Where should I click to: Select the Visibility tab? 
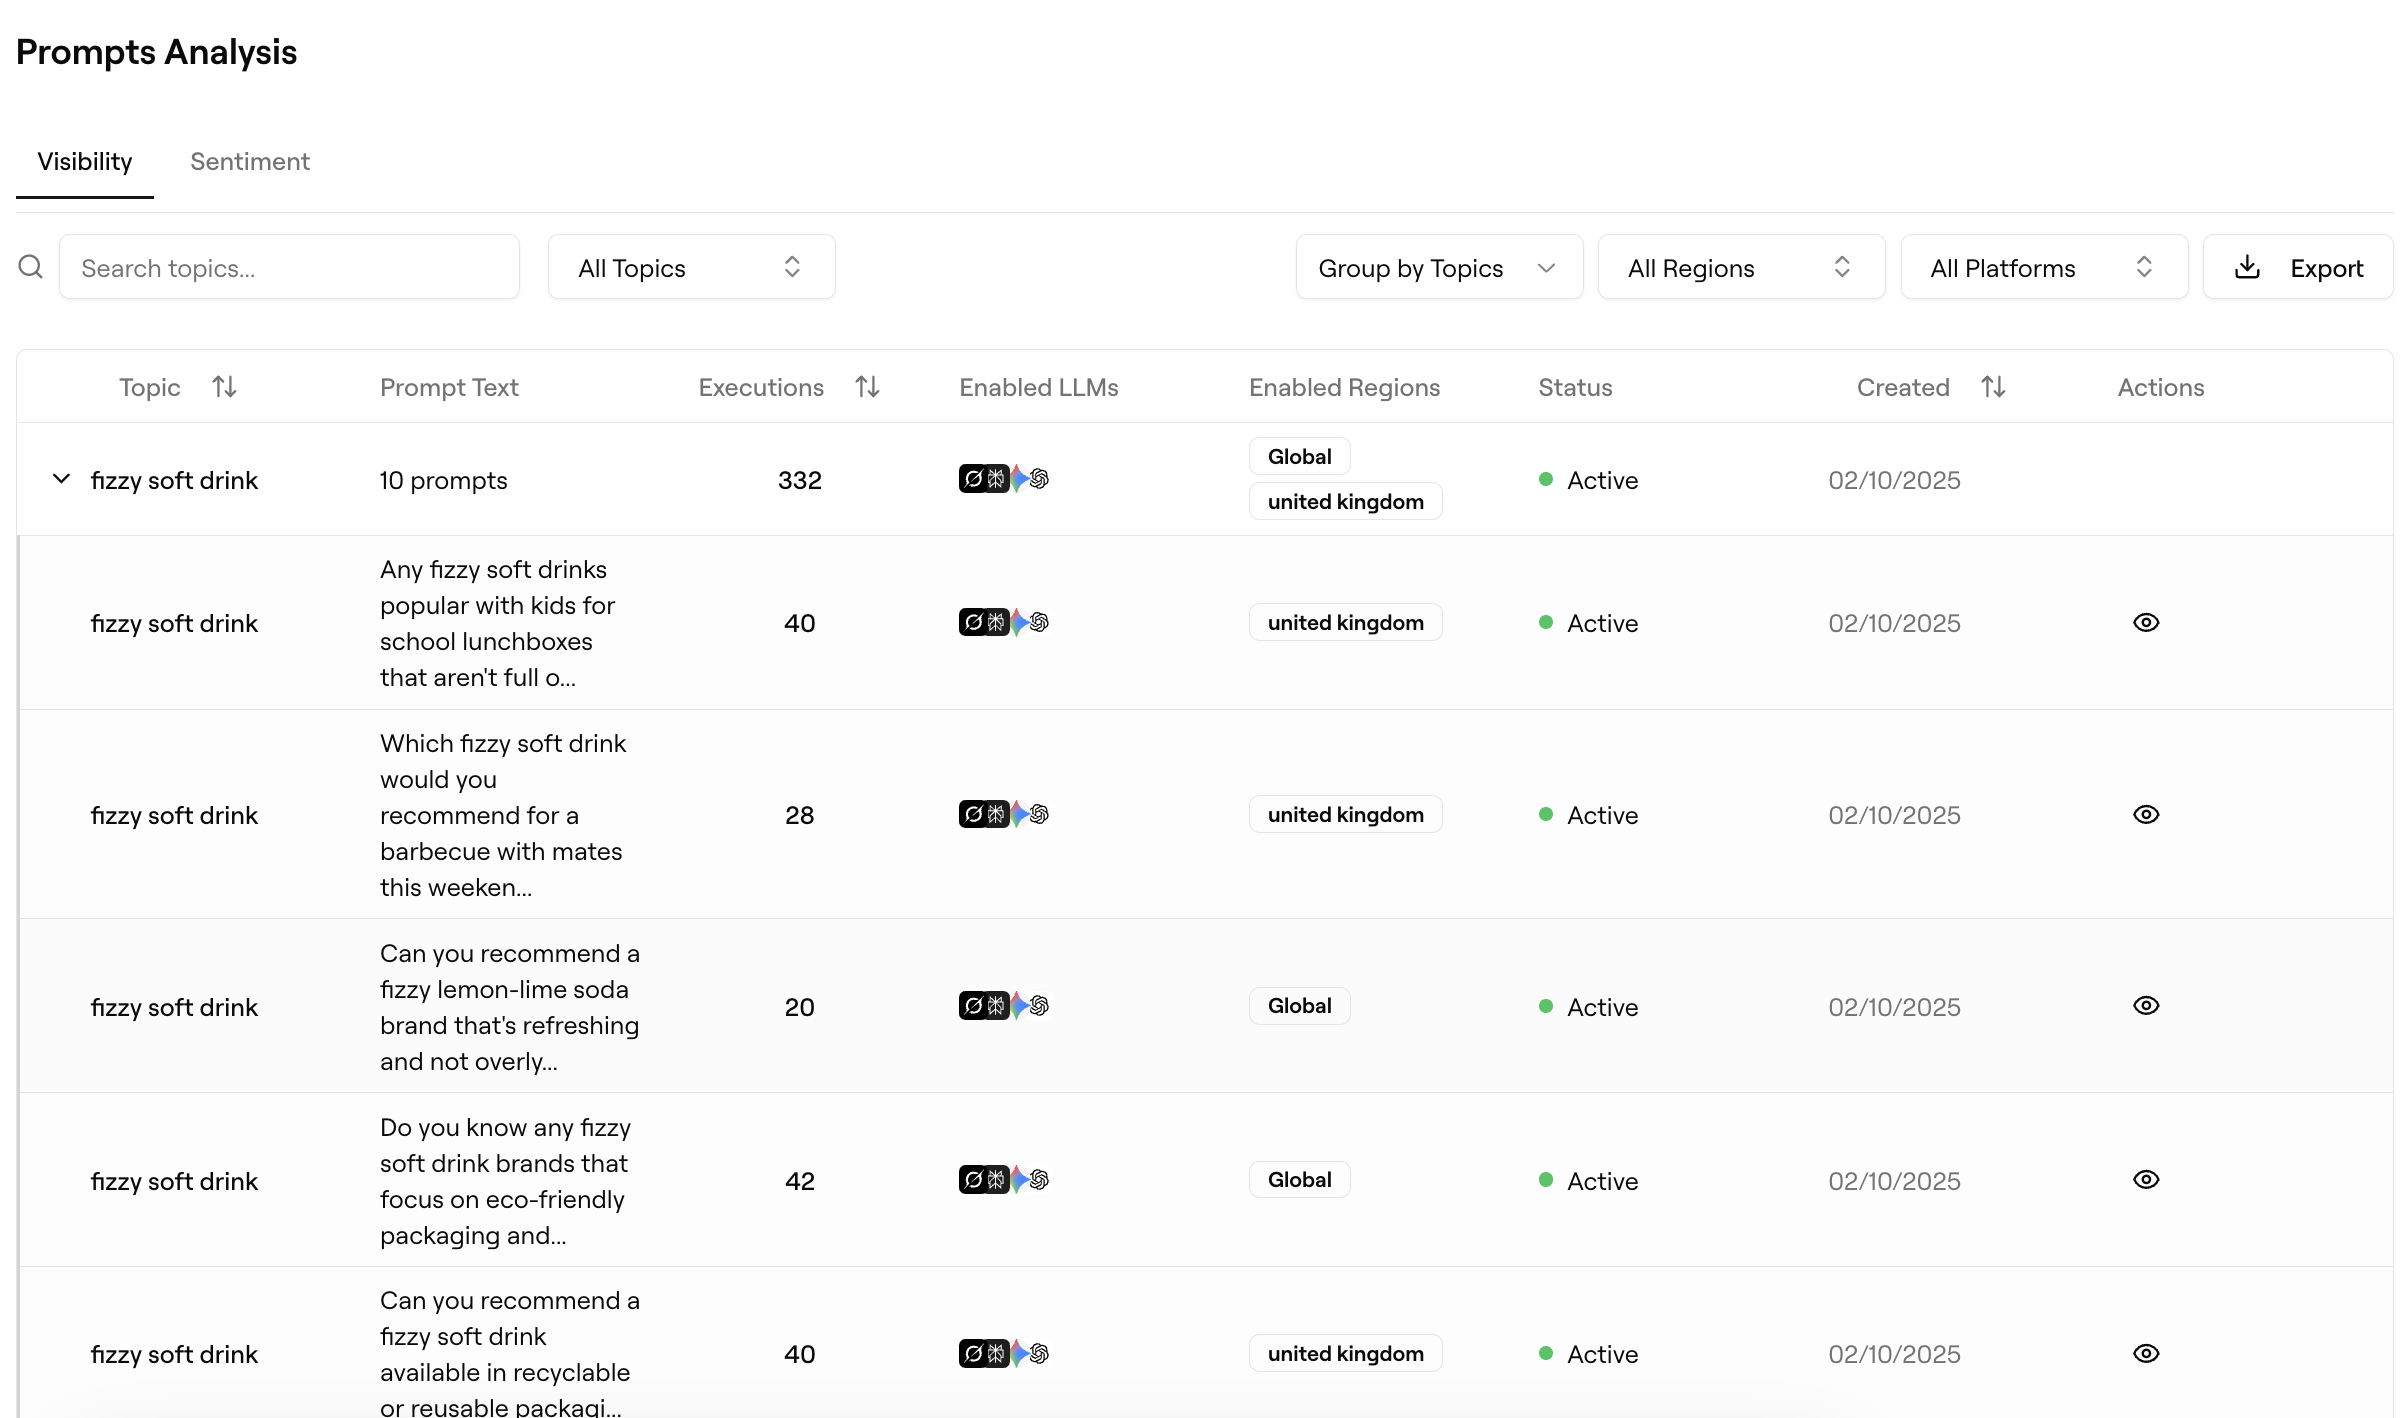(85, 162)
